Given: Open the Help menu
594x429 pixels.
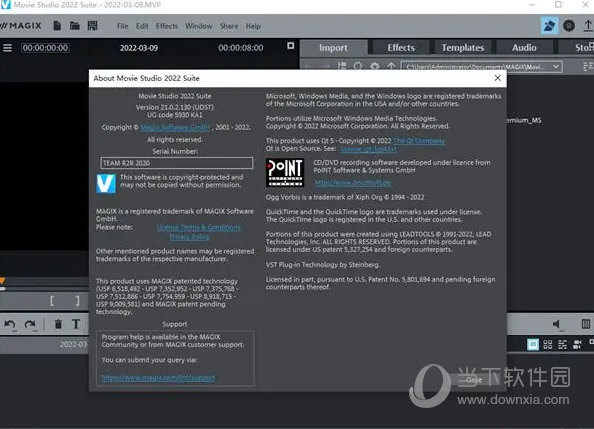Looking at the screenshot, I should pos(253,26).
